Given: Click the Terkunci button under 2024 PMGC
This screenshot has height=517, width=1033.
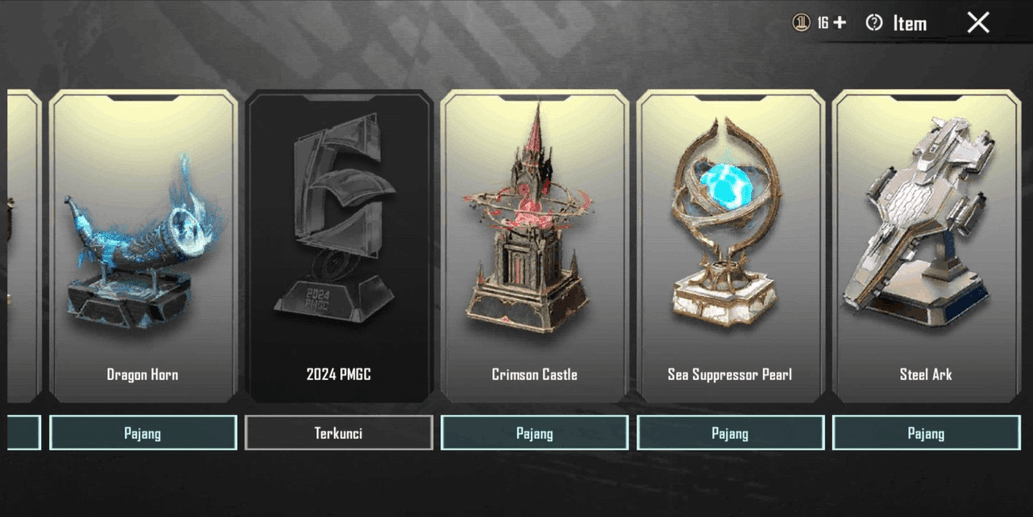Looking at the screenshot, I should [339, 433].
